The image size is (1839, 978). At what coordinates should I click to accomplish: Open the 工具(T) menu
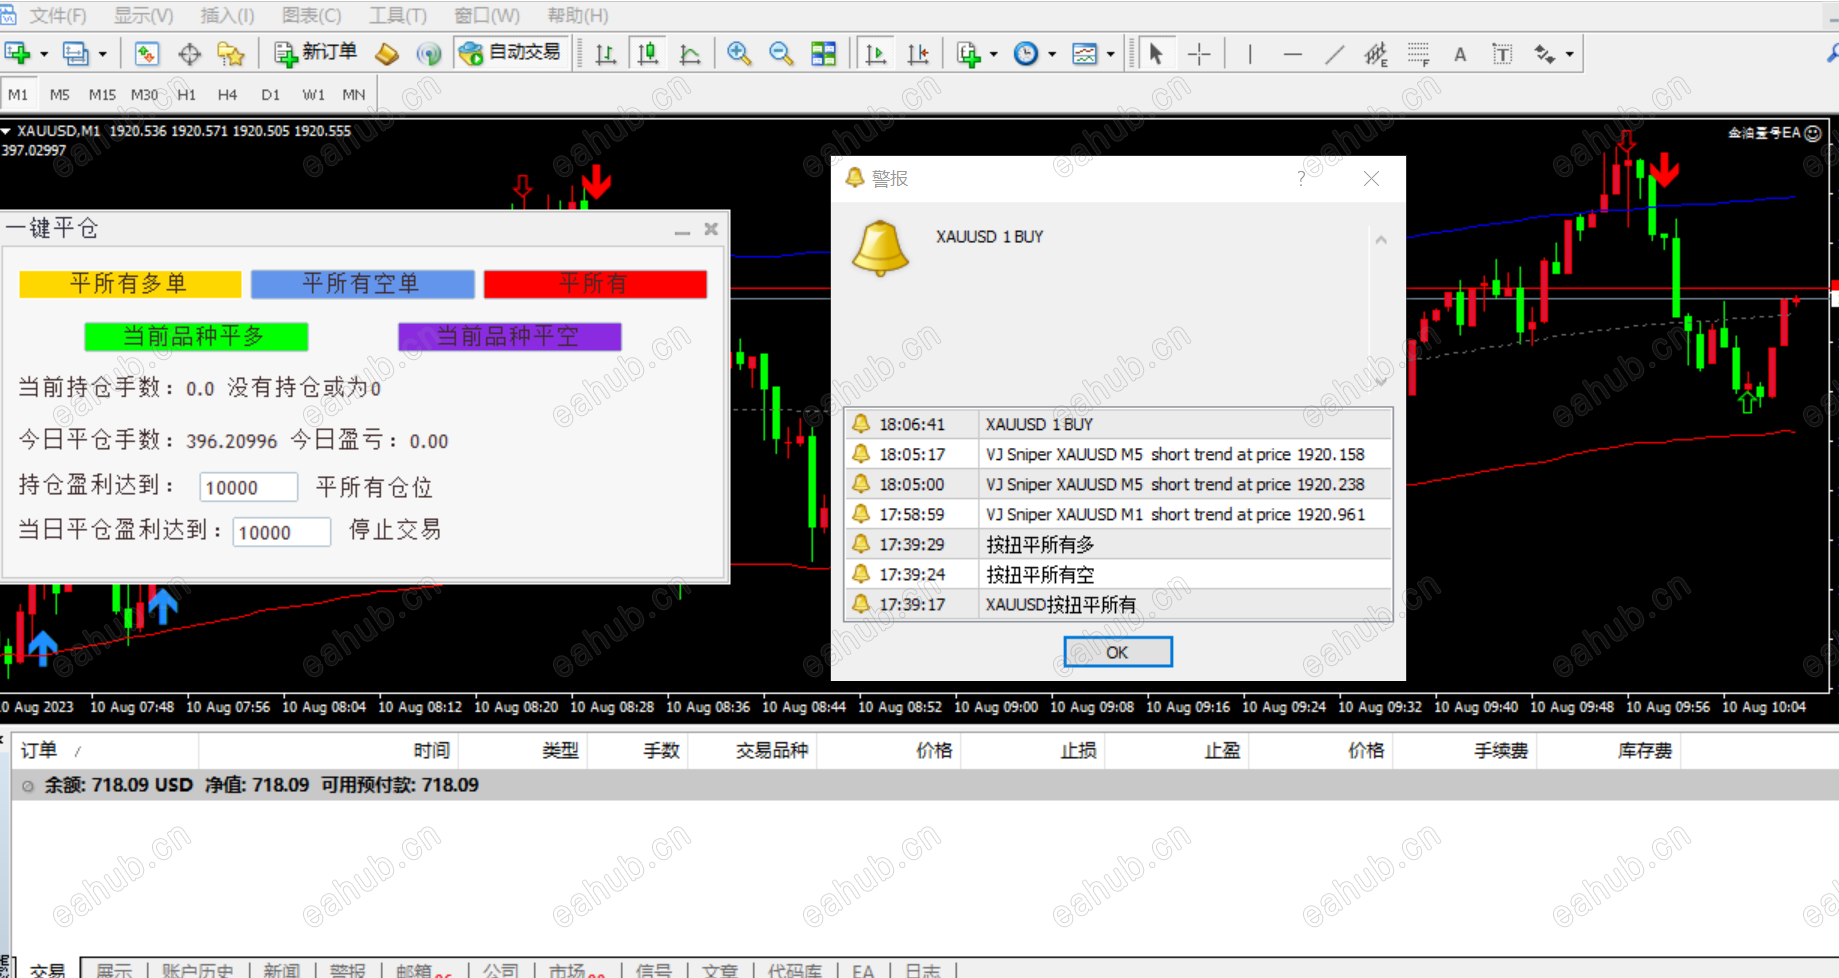[x=397, y=15]
